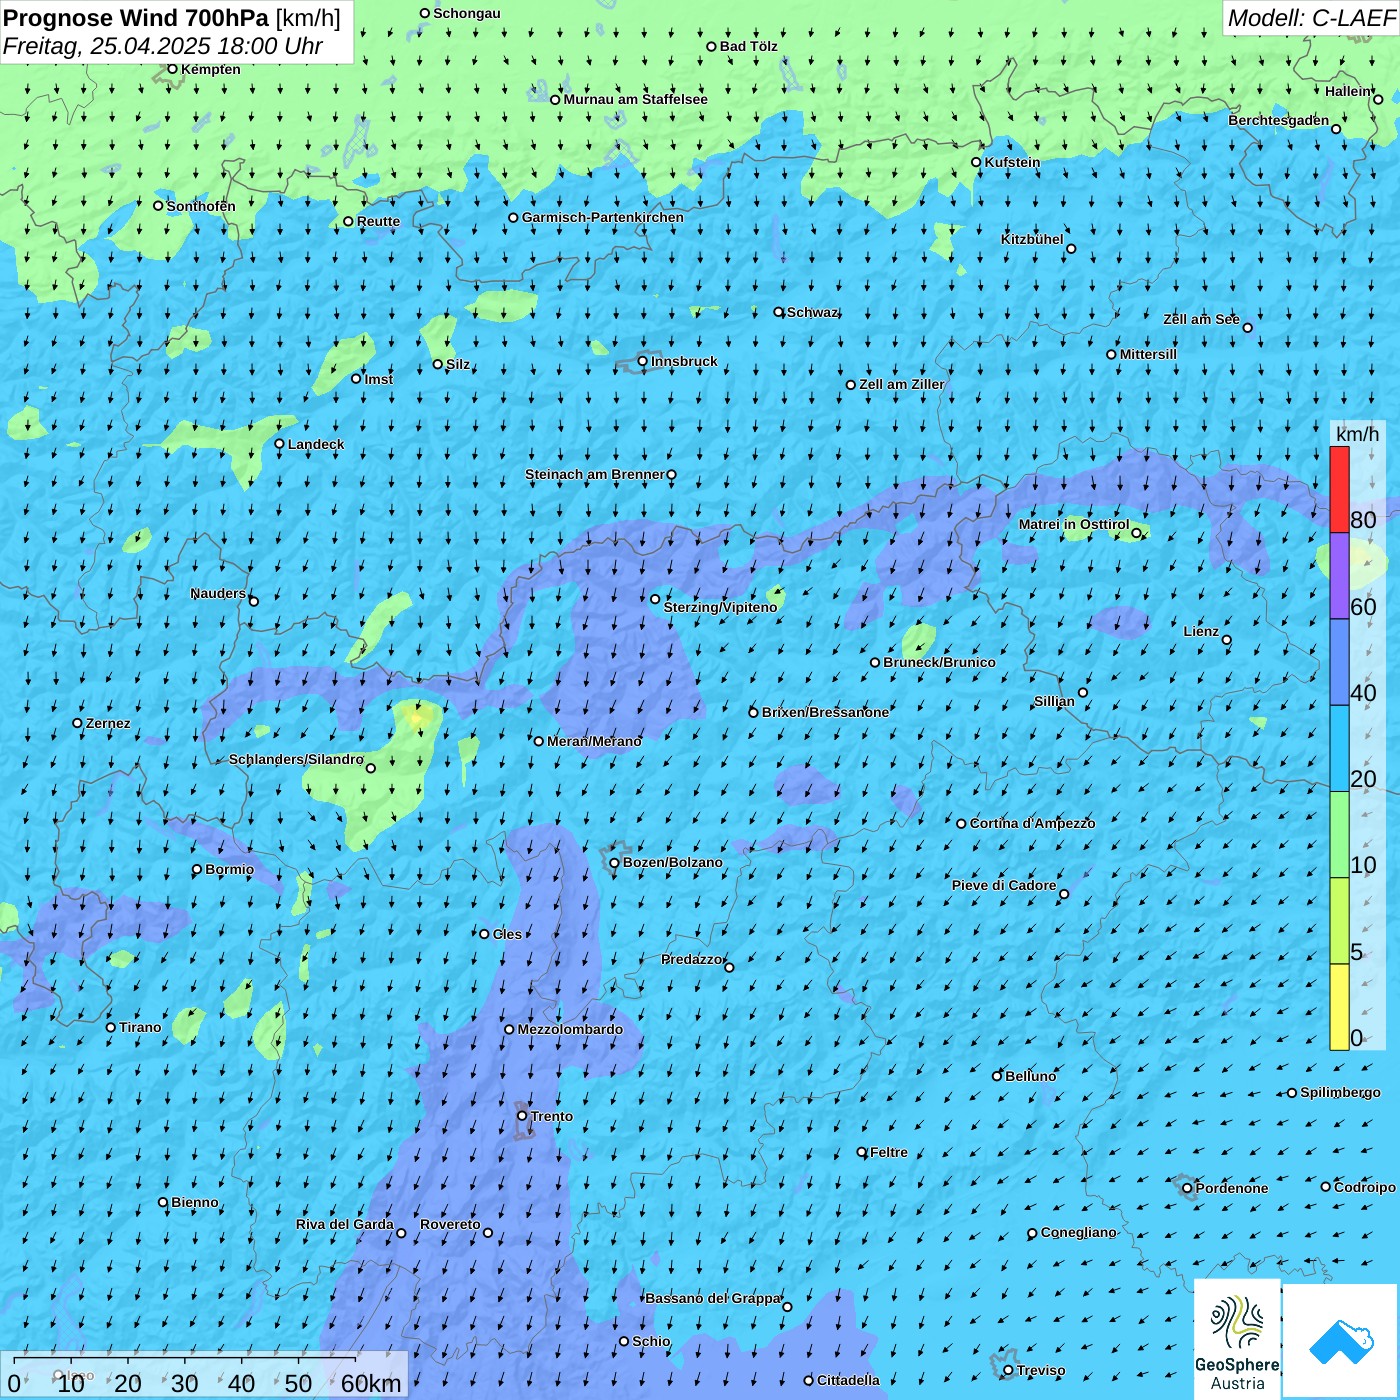This screenshot has height=1400, width=1400.
Task: Click the GeoSphere Austria logo
Action: coord(1237,1339)
